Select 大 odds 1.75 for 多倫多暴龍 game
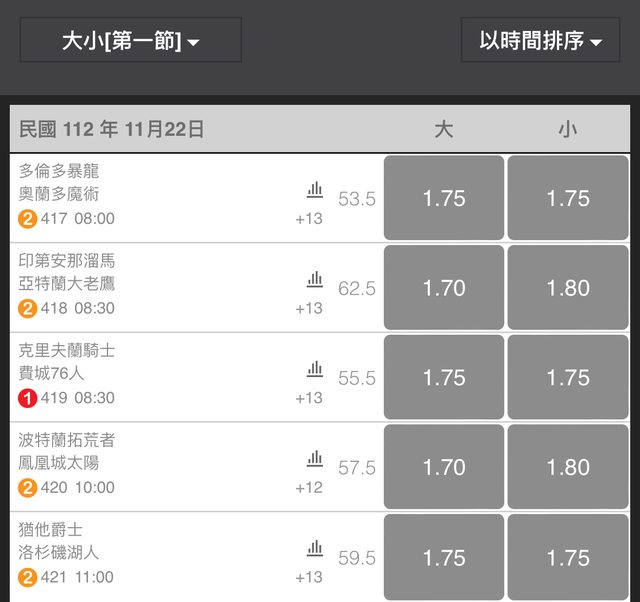640x602 pixels. click(x=444, y=198)
